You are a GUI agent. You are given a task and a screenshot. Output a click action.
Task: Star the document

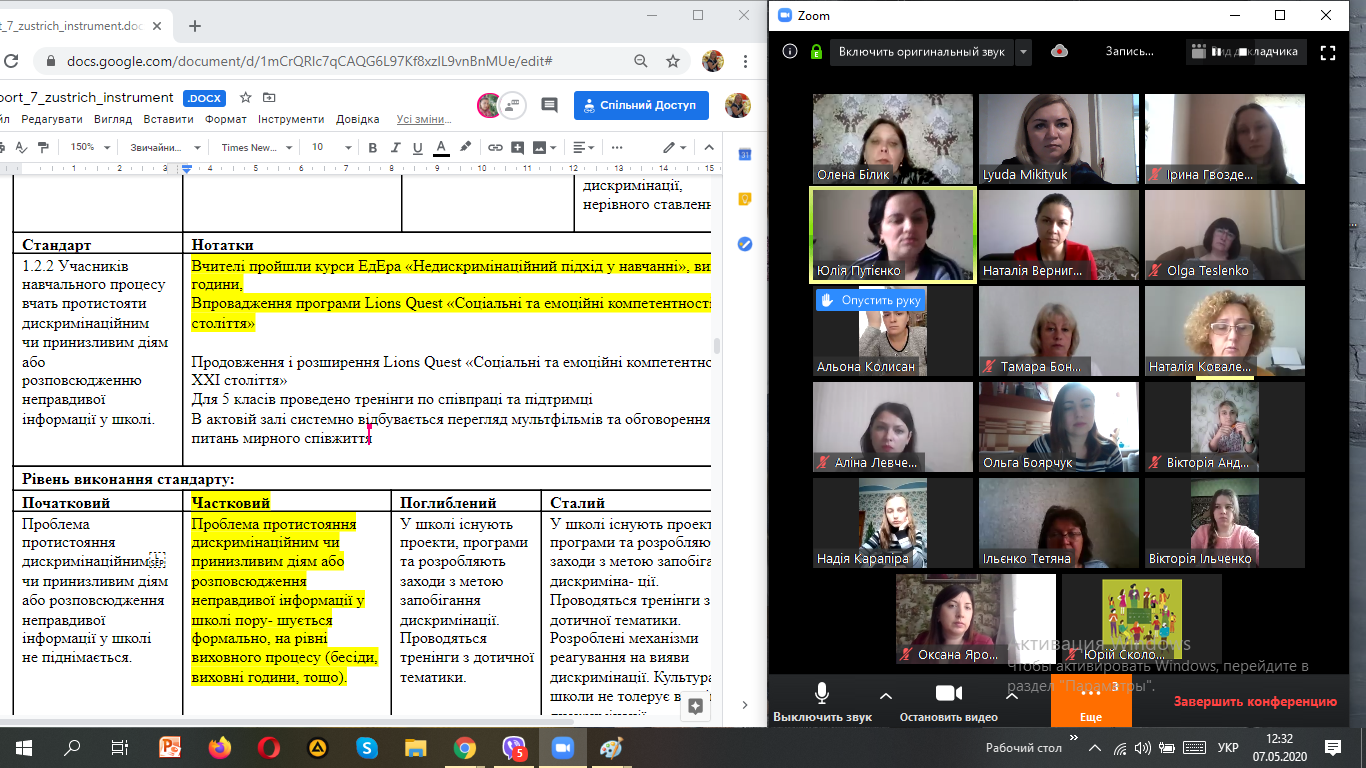(246, 98)
